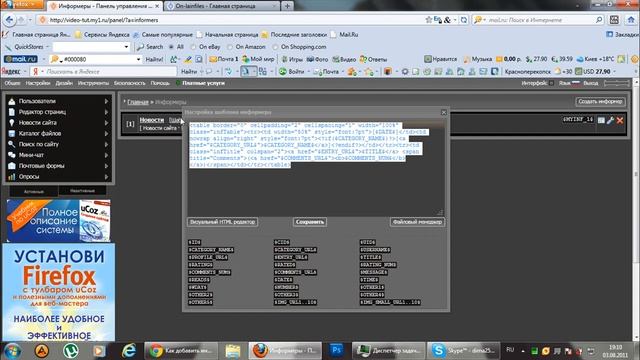This screenshot has width=640, height=360.
Task: Open the Инструменты panel menu
Action: coord(93,83)
